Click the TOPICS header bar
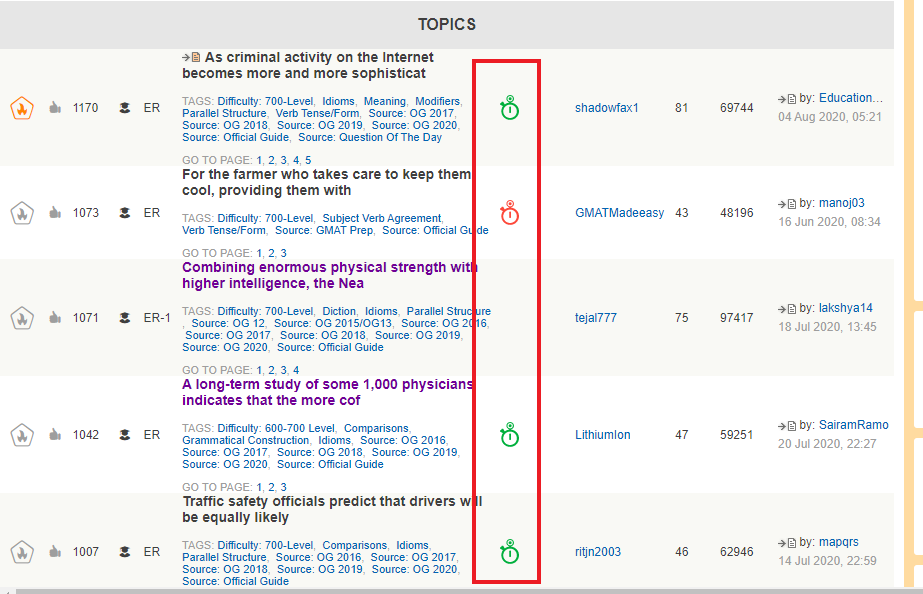The image size is (923, 594). point(446,24)
